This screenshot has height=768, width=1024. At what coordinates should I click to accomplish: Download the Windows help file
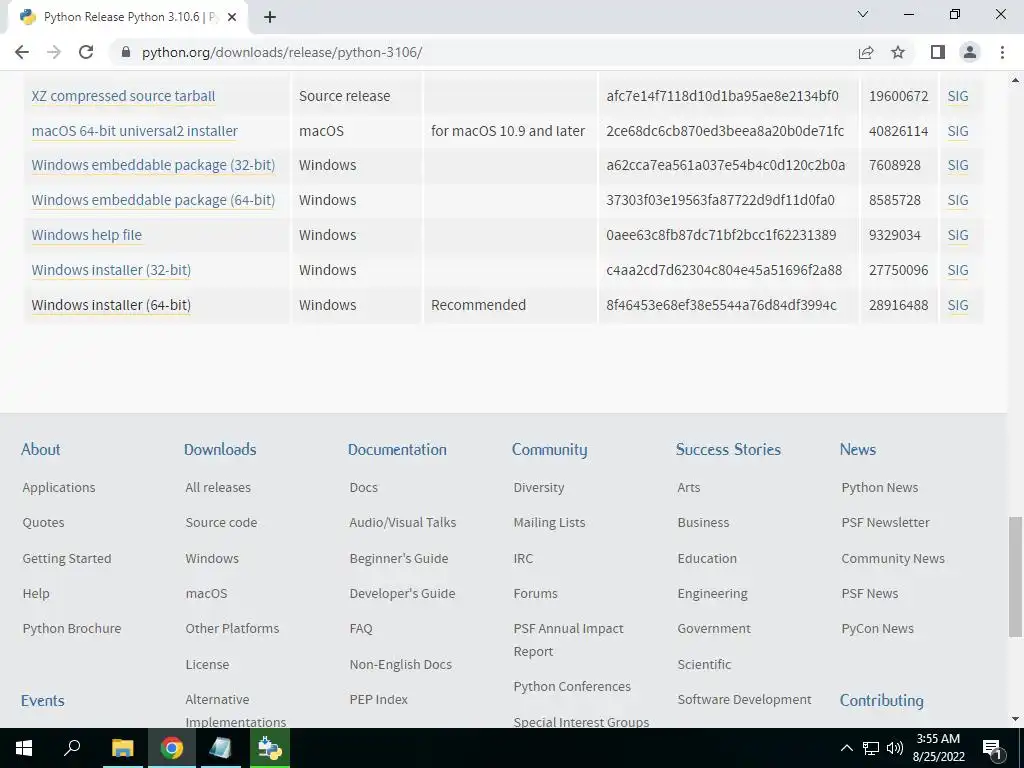pos(87,235)
